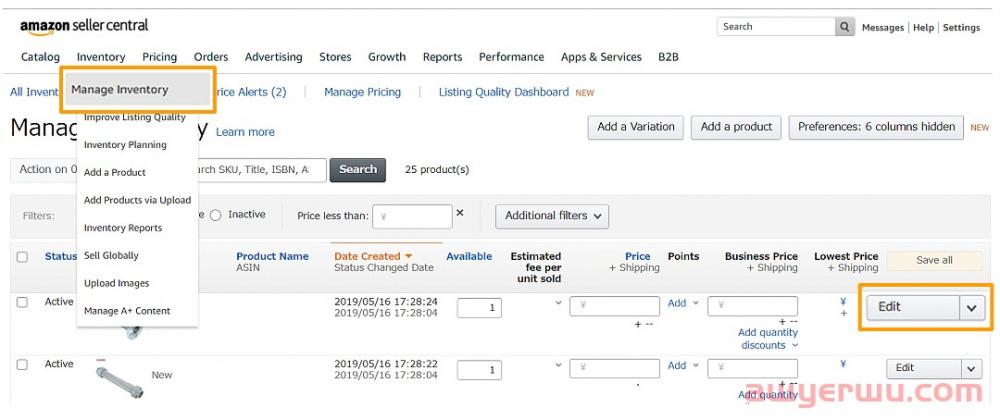Open the second row's Edit dropdown arrow
1000x420 pixels.
point(971,368)
